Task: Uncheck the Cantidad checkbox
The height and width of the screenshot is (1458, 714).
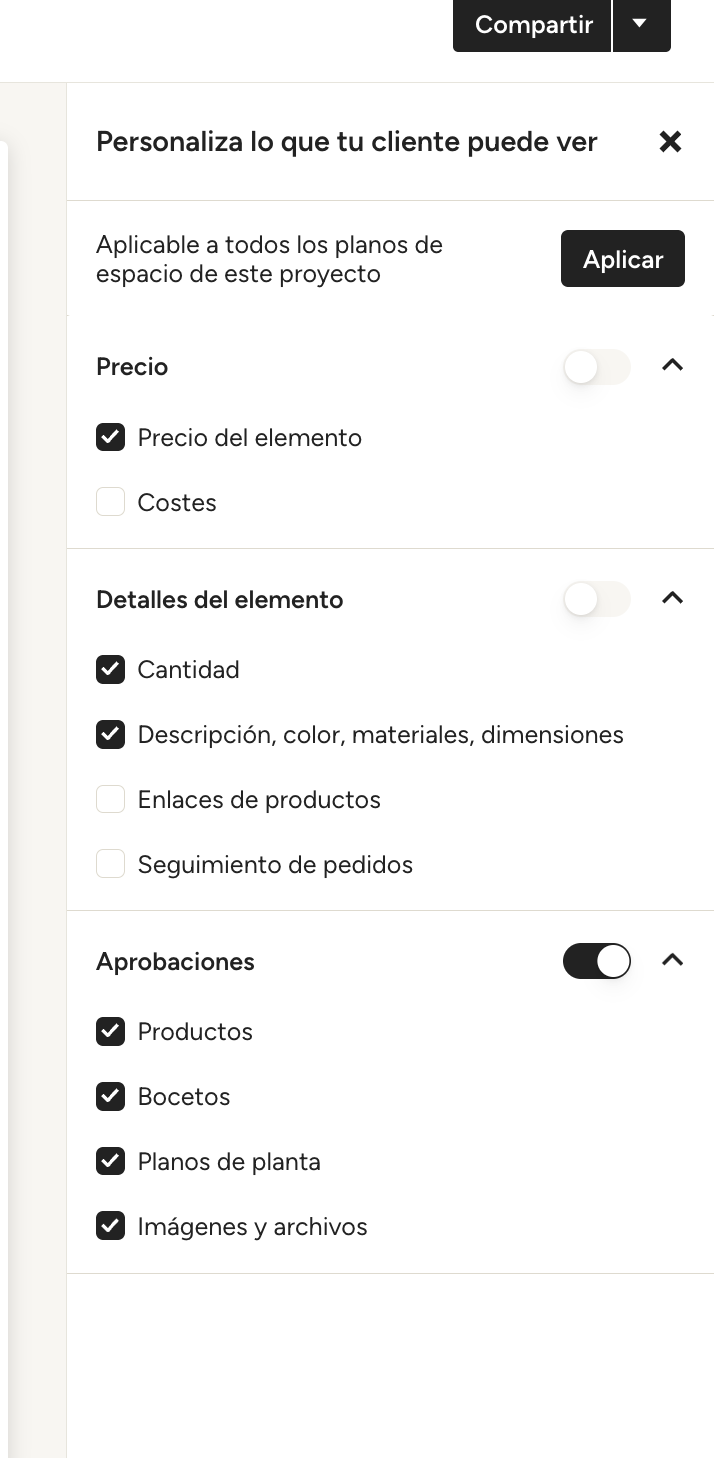Action: tap(111, 670)
